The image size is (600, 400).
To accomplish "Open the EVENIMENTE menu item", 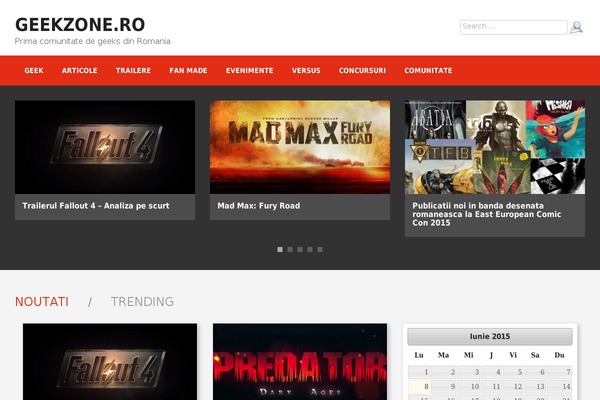I will (249, 71).
